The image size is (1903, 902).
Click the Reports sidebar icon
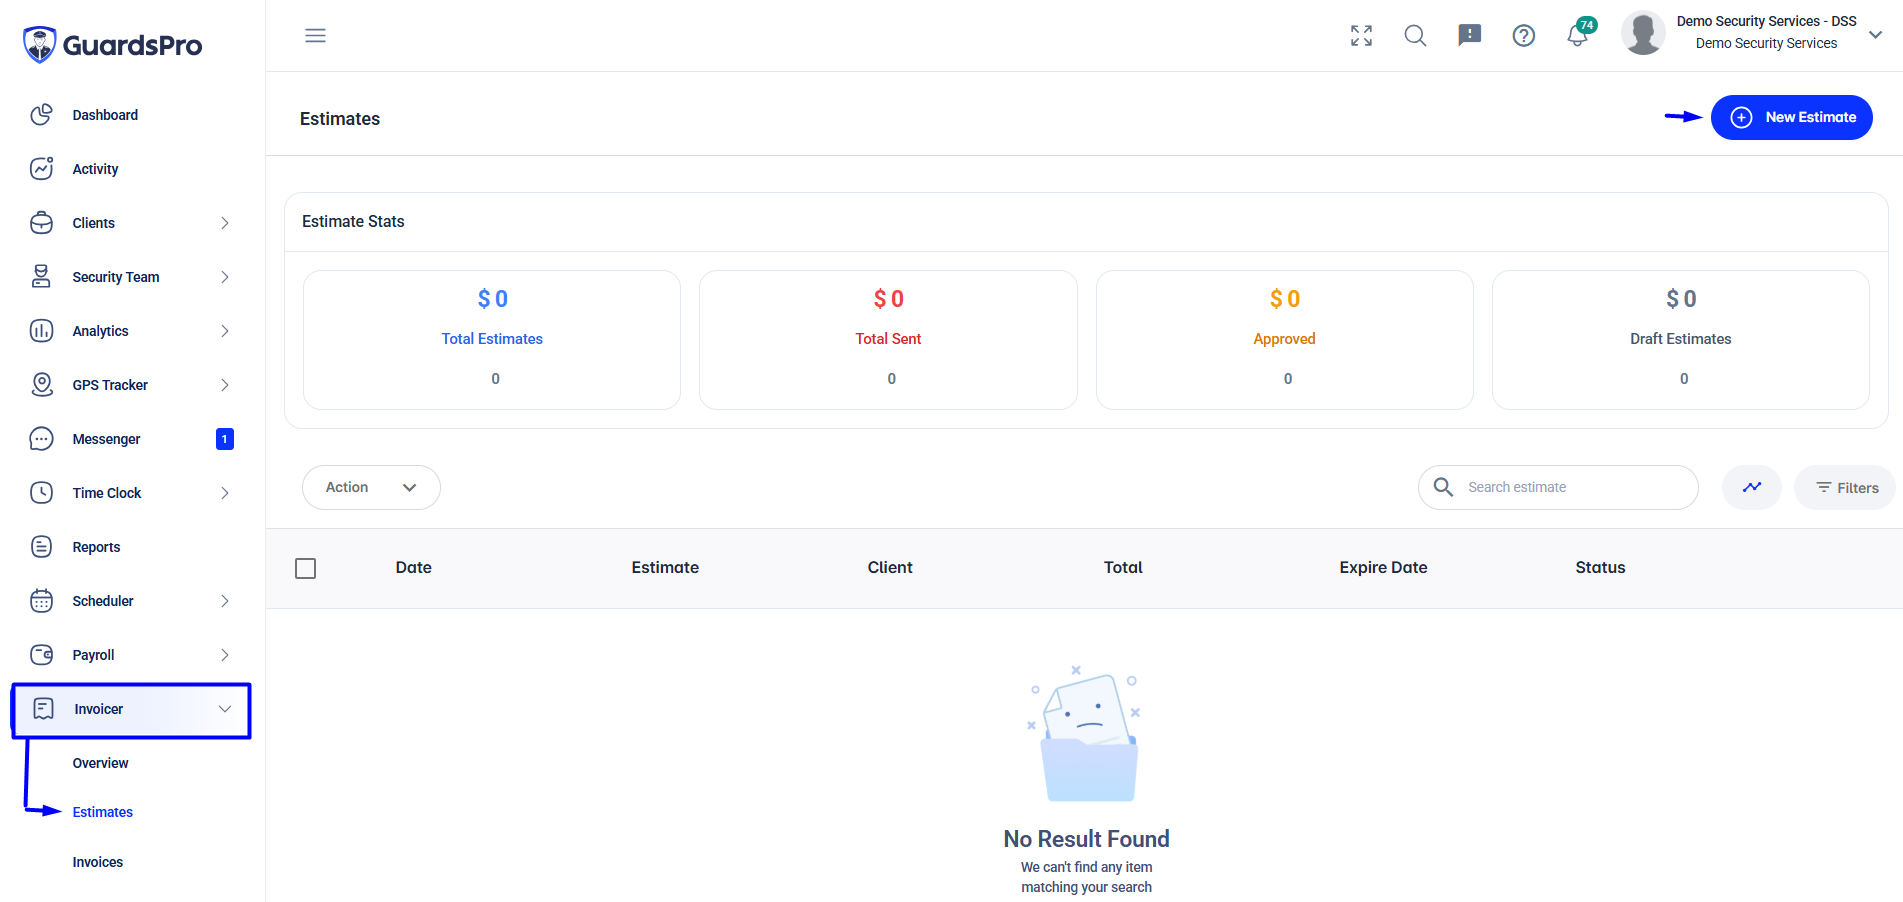pyautogui.click(x=41, y=547)
